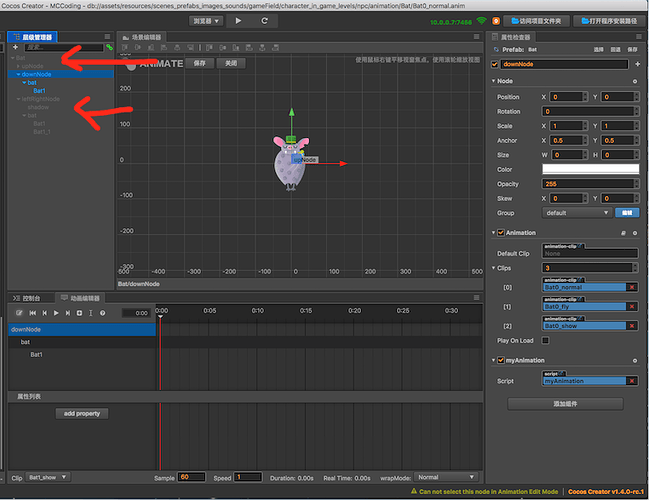649x500 pixels.
Task: Collapse the downNode tree item arrow
Action: coord(18,75)
